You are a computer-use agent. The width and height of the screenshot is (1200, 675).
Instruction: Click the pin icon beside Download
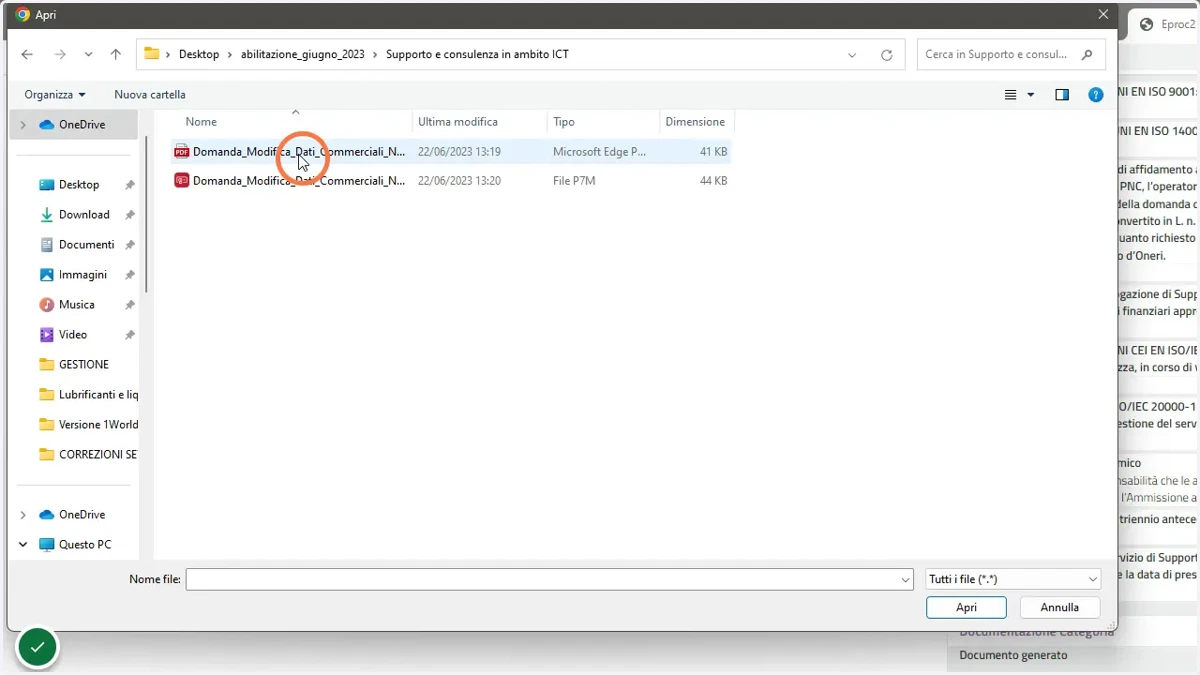pos(130,215)
